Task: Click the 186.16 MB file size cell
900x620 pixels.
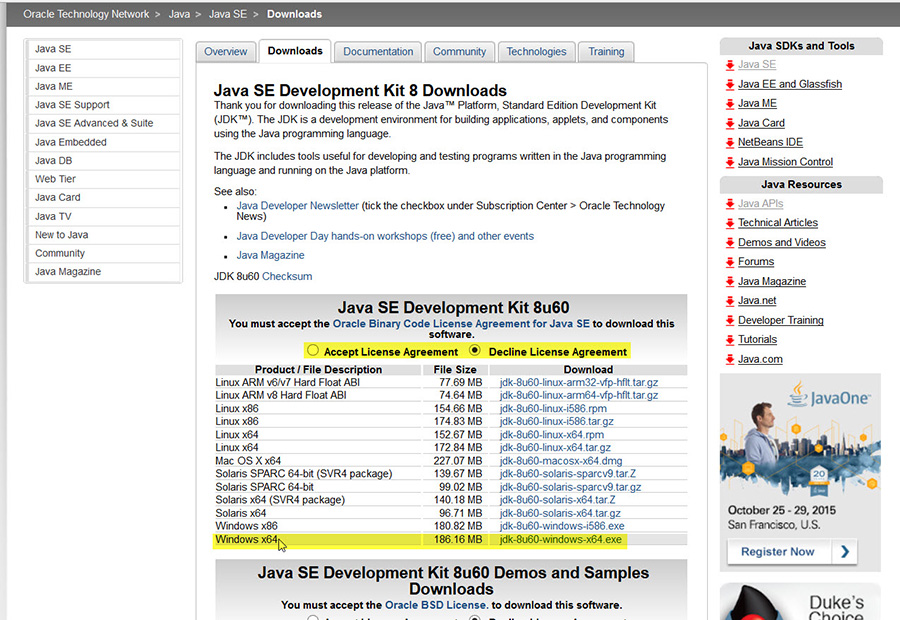Action: 458,540
